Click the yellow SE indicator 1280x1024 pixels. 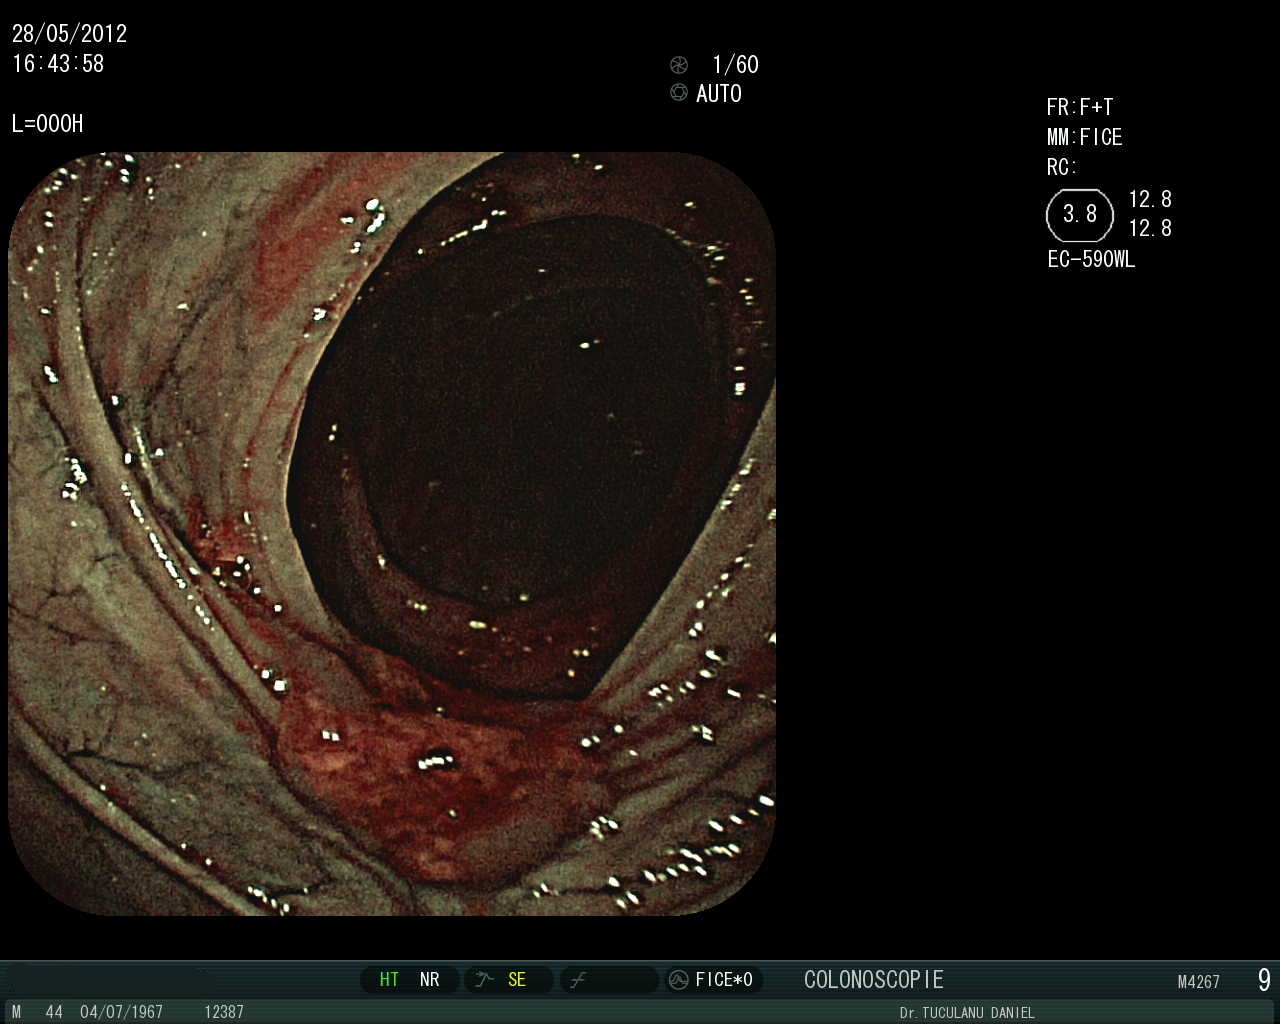pyautogui.click(x=517, y=980)
